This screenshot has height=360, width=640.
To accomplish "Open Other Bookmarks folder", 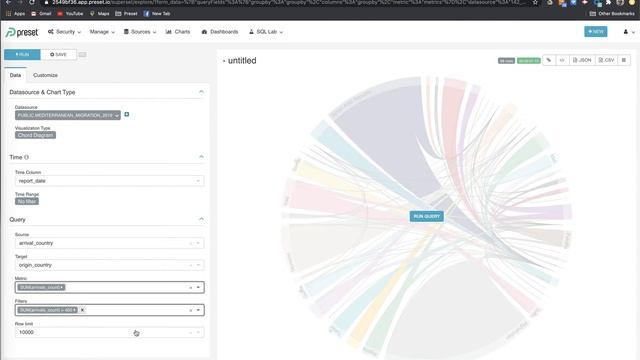I will pos(612,13).
